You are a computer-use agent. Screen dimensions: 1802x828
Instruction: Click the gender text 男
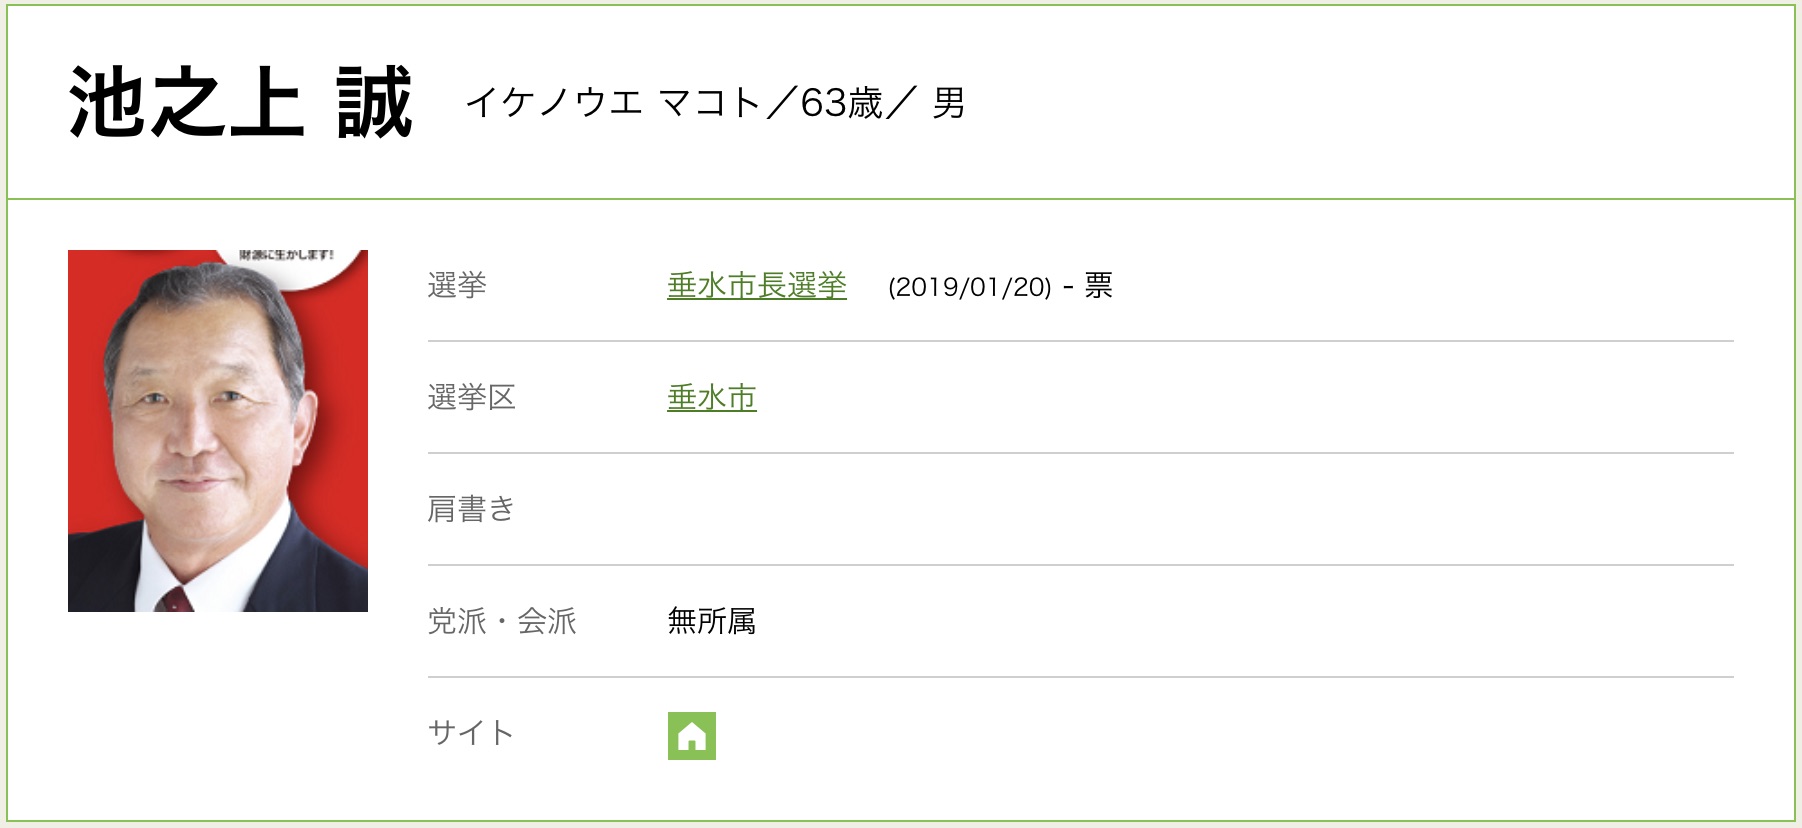948,103
